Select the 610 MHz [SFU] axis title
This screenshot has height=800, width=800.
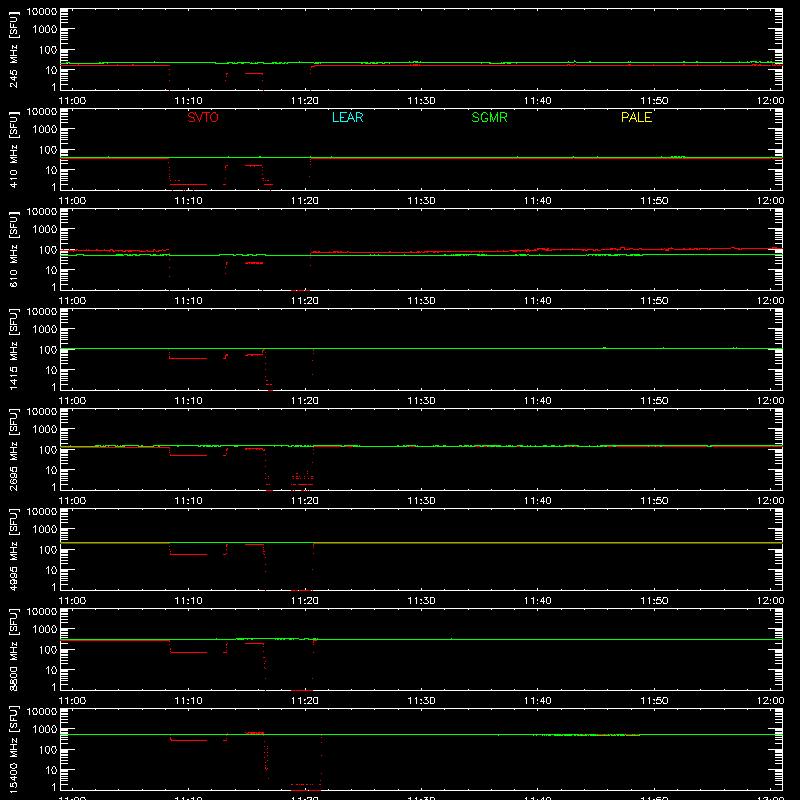point(14,250)
